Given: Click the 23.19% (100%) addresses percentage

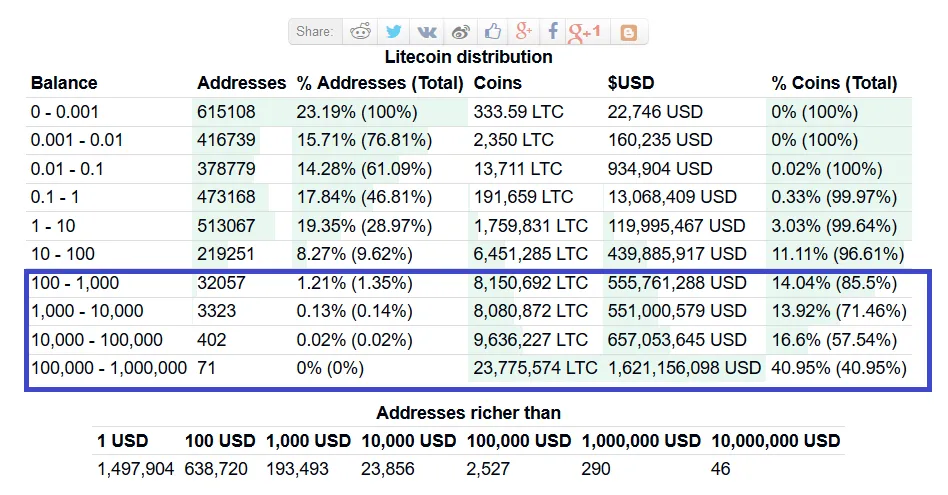Looking at the screenshot, I should pyautogui.click(x=357, y=112).
